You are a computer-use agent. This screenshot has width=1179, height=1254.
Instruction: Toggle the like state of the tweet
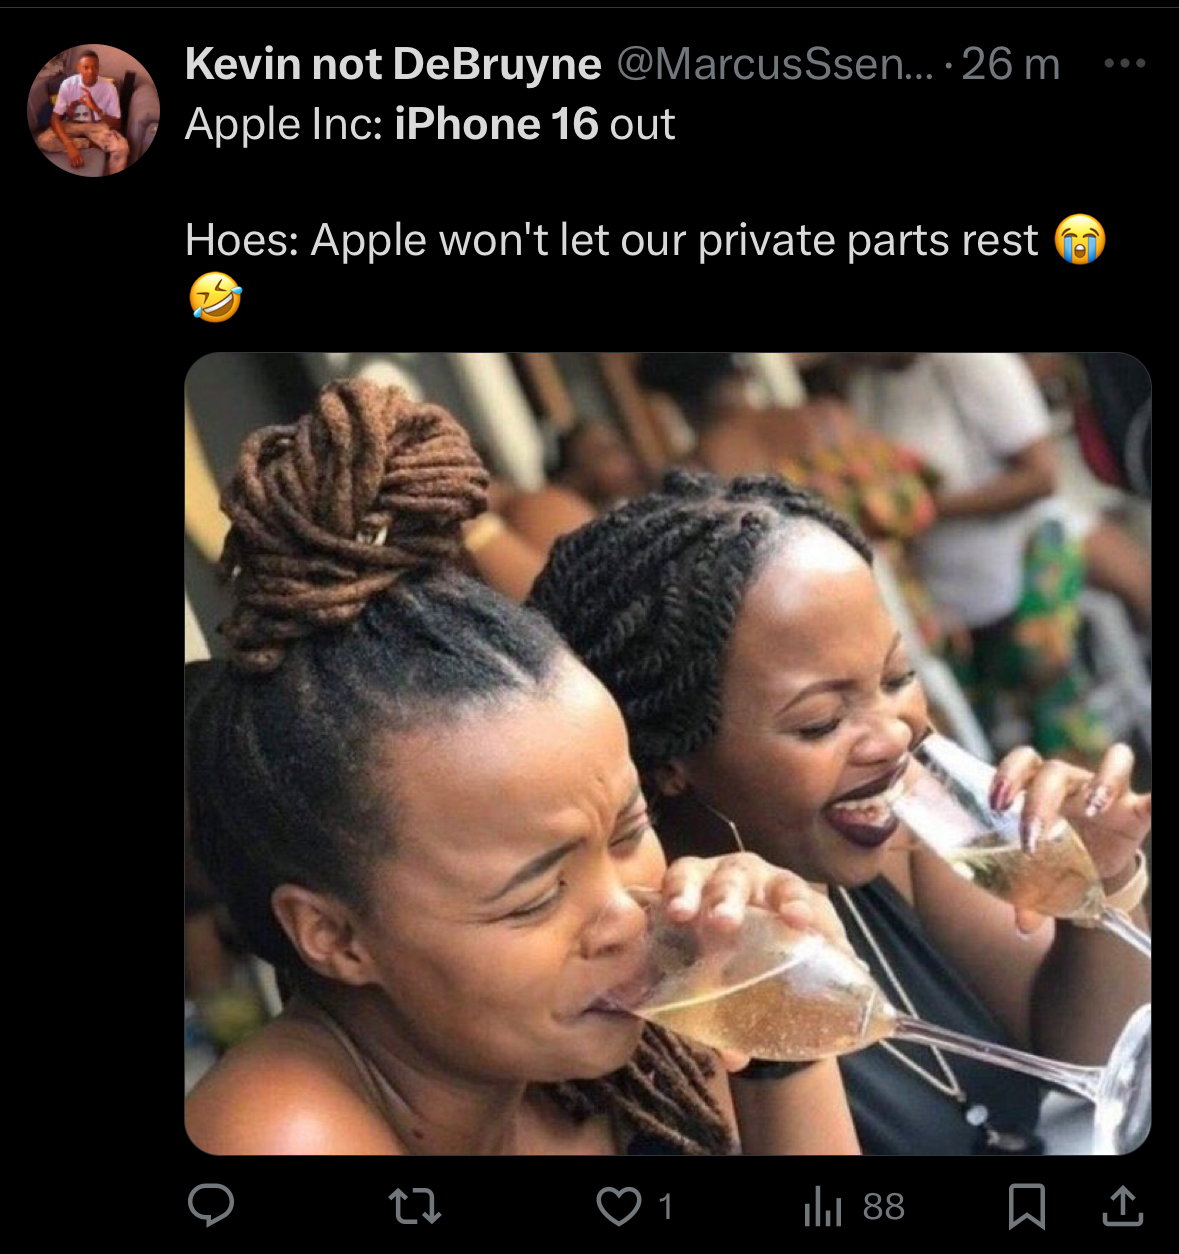pyautogui.click(x=617, y=1205)
